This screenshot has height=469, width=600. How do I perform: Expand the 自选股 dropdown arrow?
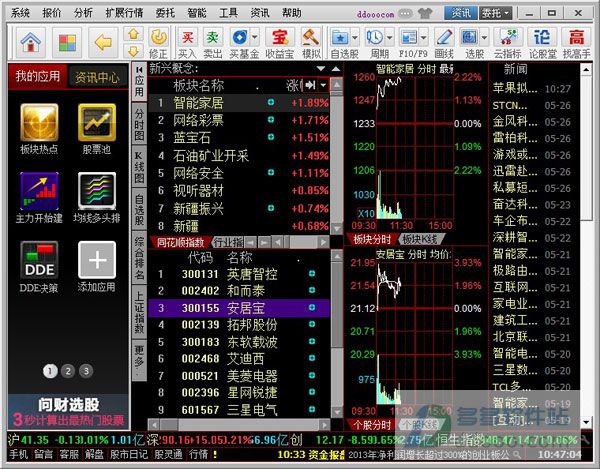coord(355,37)
